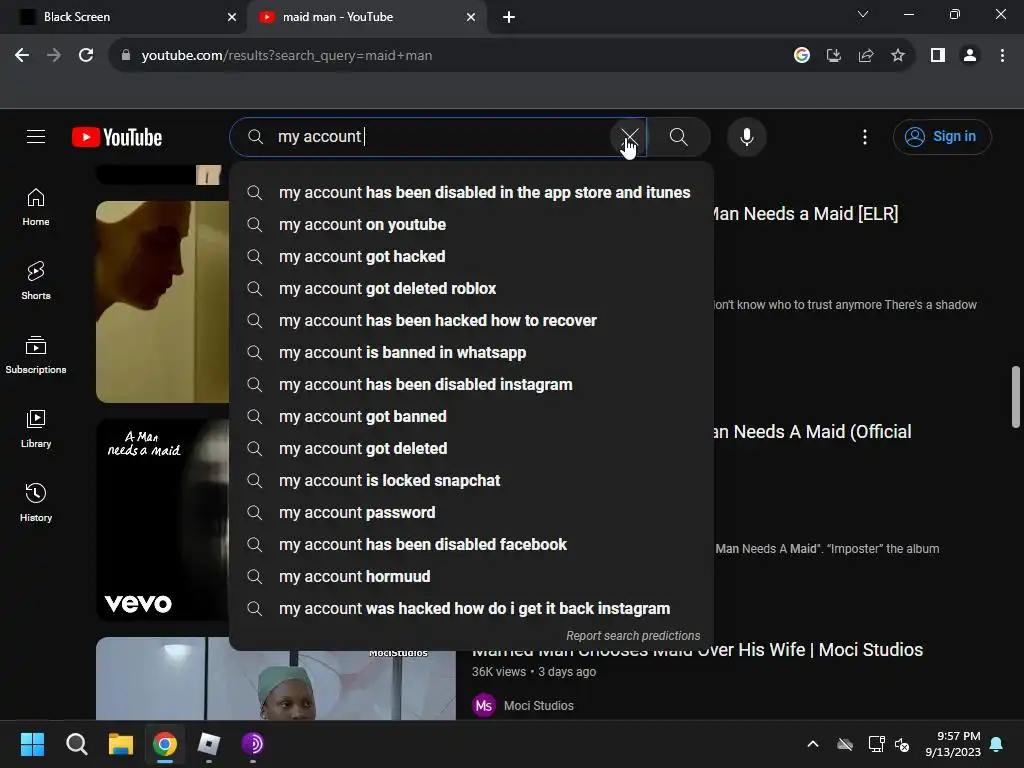Viewport: 1024px width, 768px height.
Task: Go back with browser back arrow
Action: [22, 56]
